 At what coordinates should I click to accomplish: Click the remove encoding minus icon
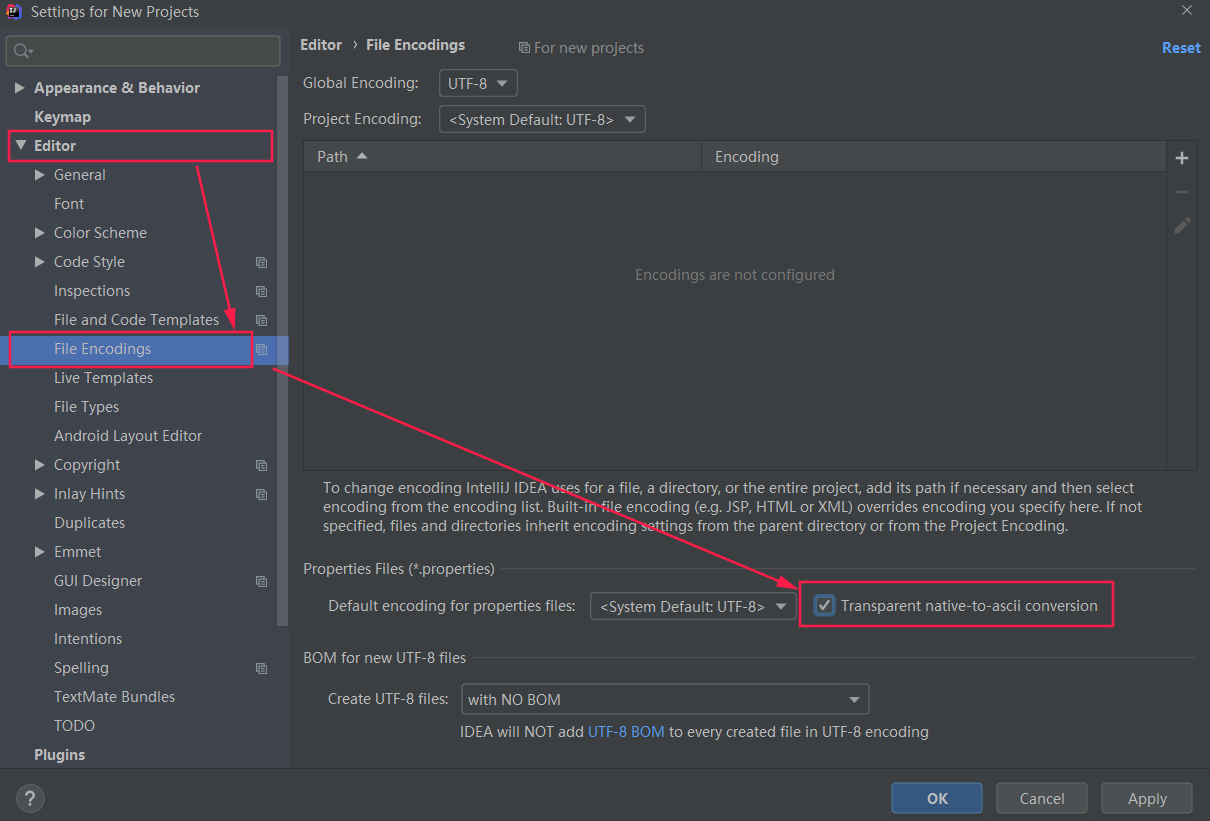point(1182,192)
